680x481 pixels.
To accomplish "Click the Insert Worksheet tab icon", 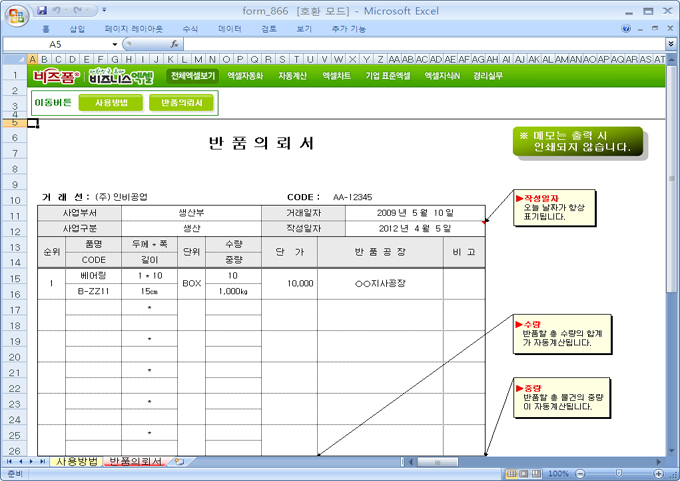I will (180, 462).
